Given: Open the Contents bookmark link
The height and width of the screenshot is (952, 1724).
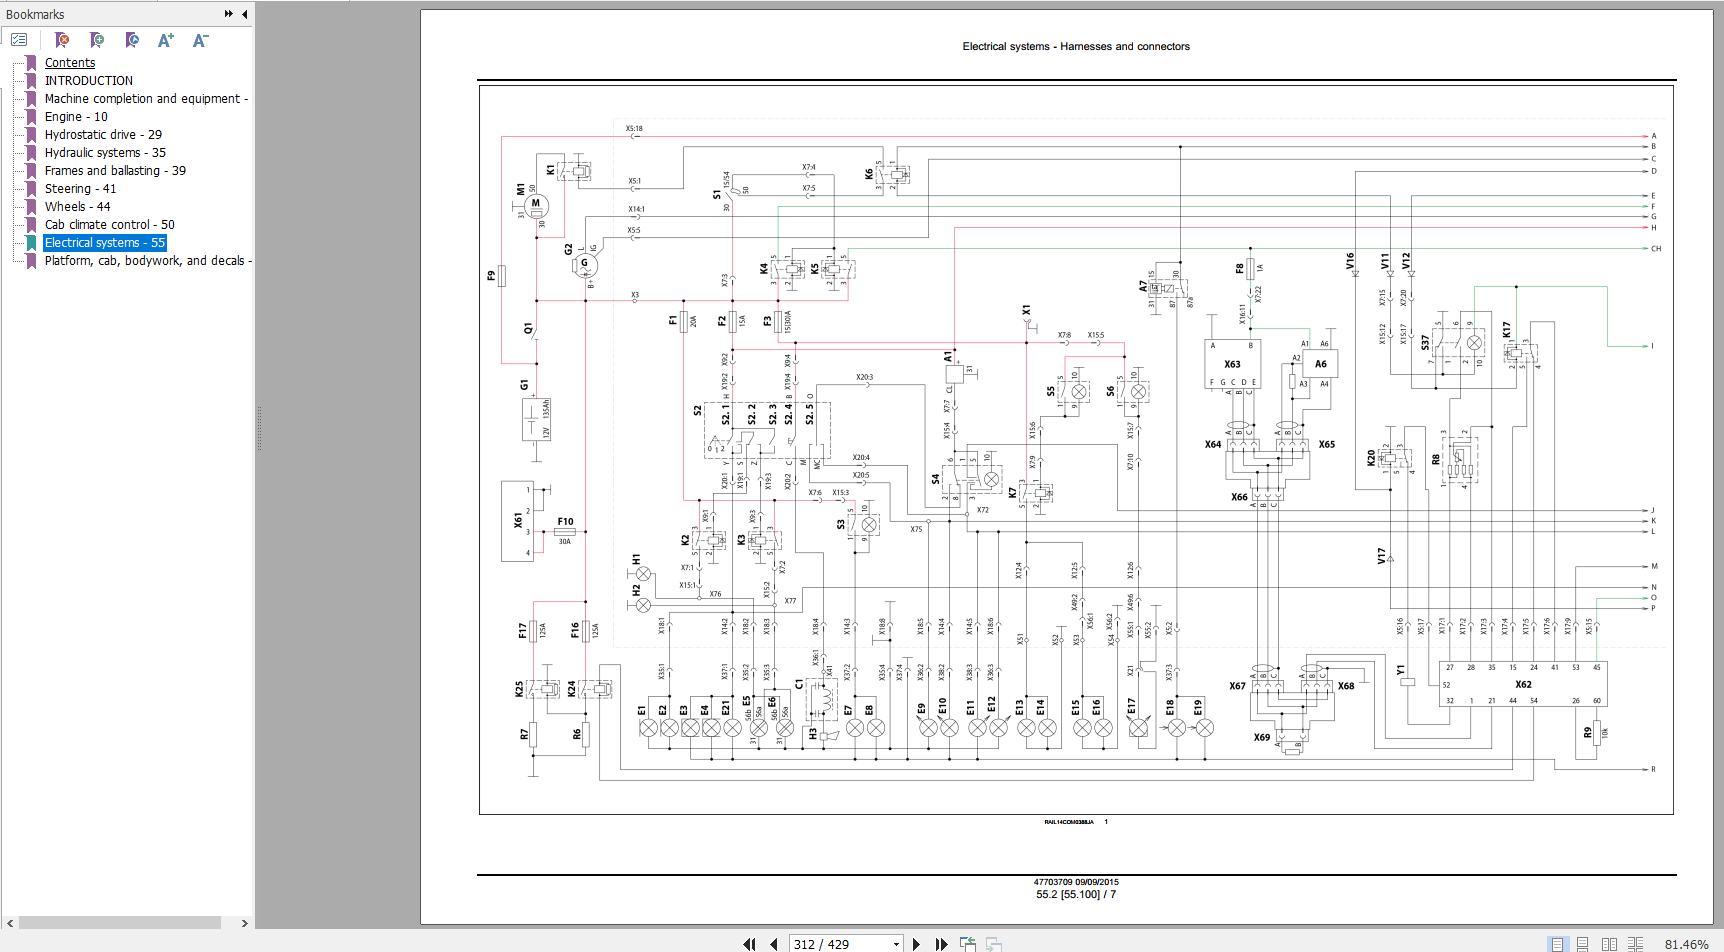Looking at the screenshot, I should click(70, 63).
